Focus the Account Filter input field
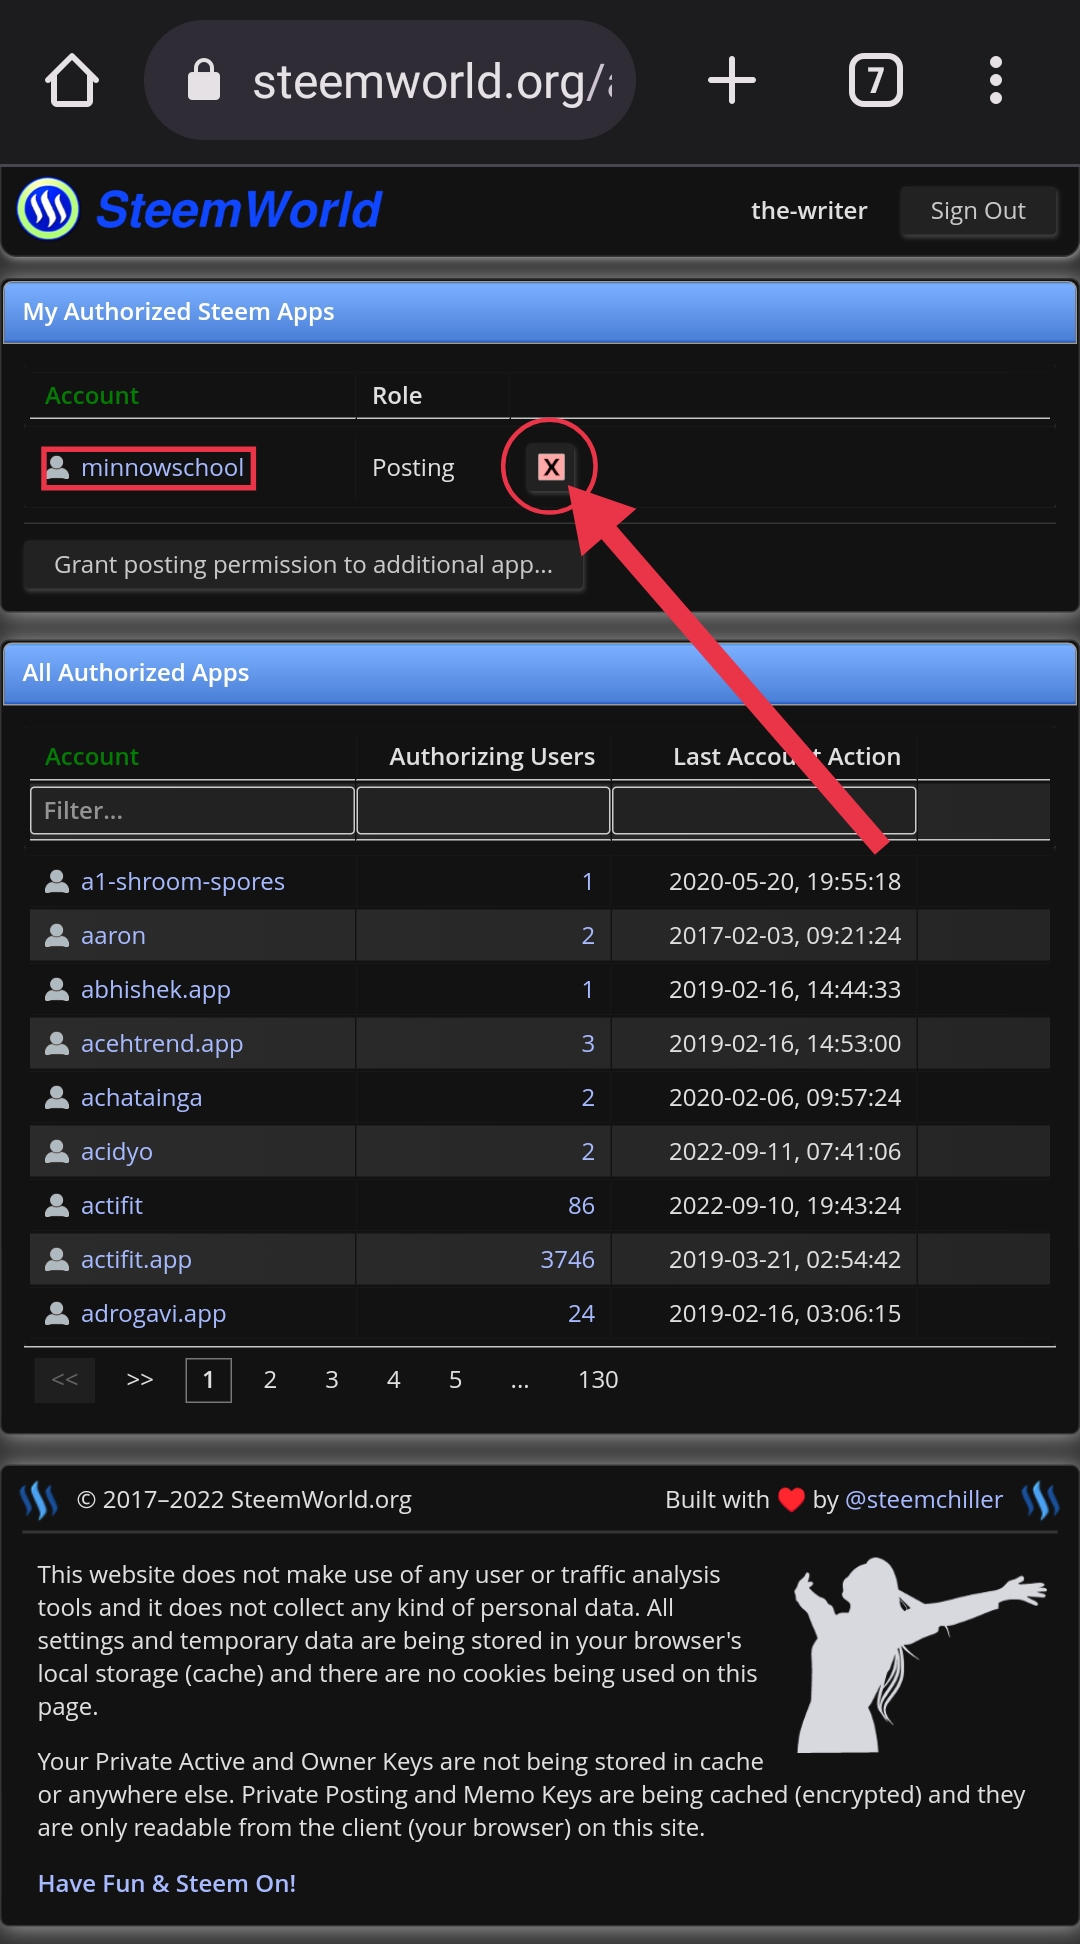The width and height of the screenshot is (1080, 1944). pyautogui.click(x=192, y=810)
